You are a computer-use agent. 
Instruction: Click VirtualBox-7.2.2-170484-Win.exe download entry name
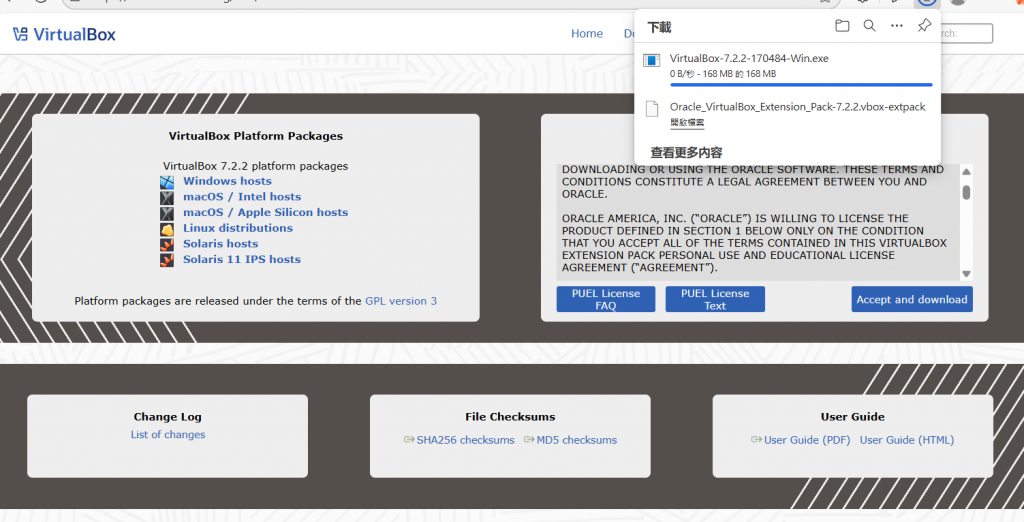pos(749,58)
